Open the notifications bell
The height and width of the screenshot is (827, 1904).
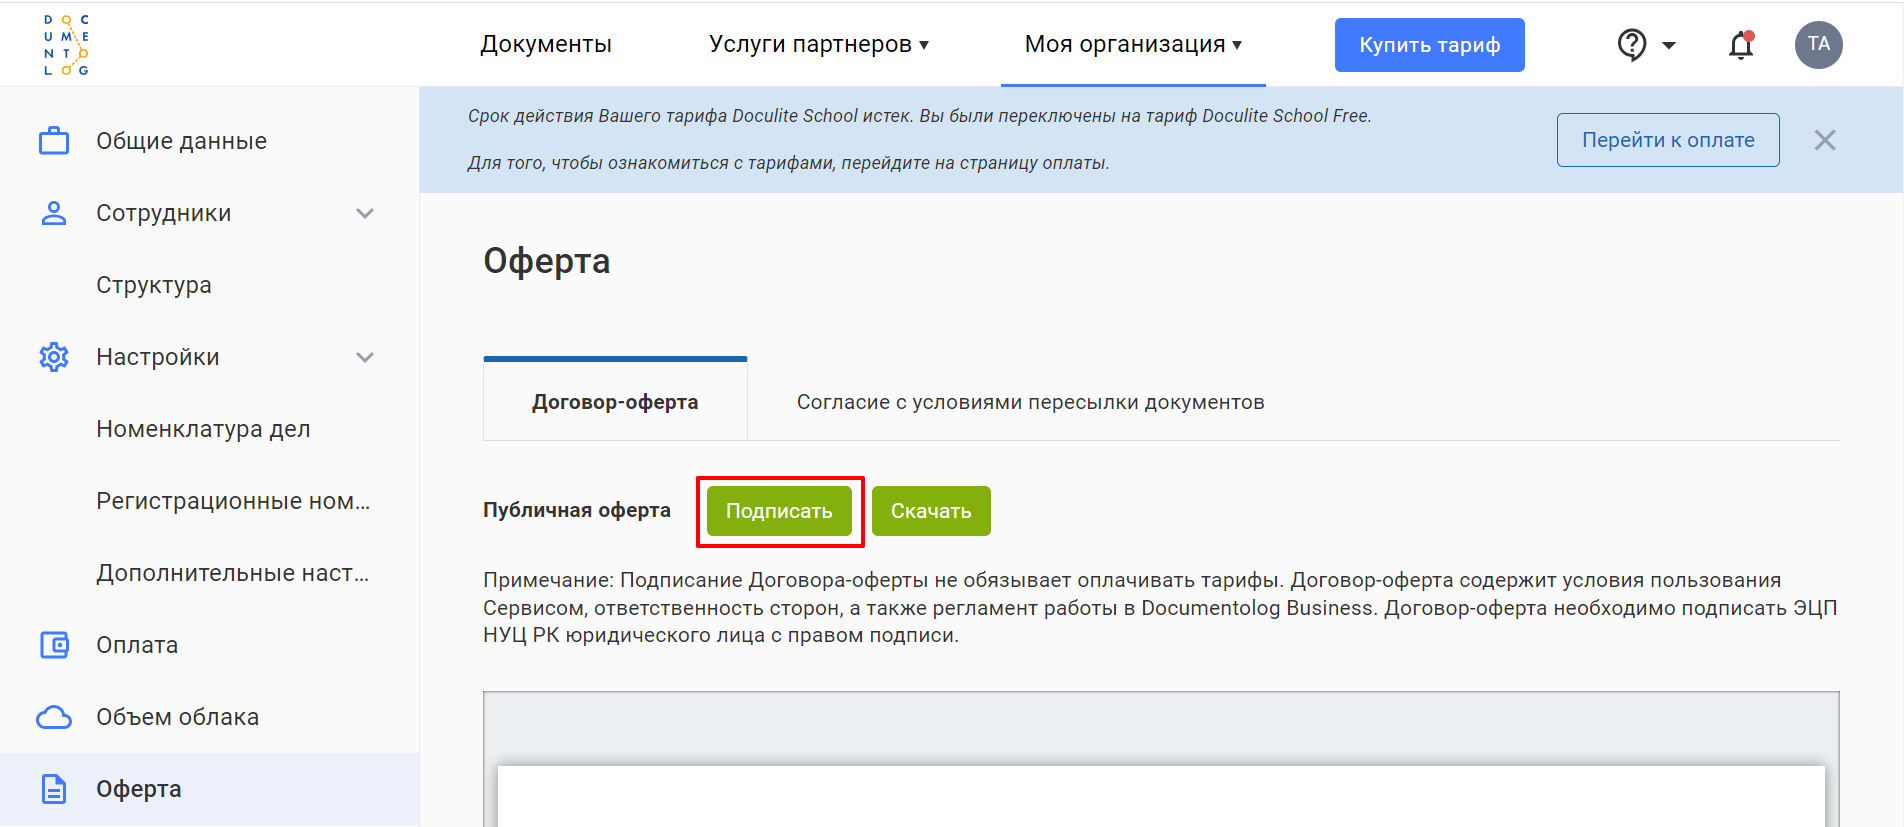click(1741, 45)
